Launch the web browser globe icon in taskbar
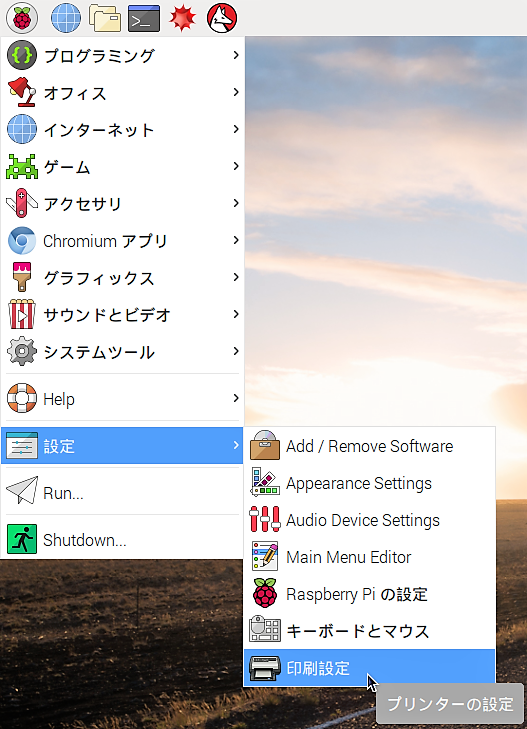527x729 pixels. [66, 18]
